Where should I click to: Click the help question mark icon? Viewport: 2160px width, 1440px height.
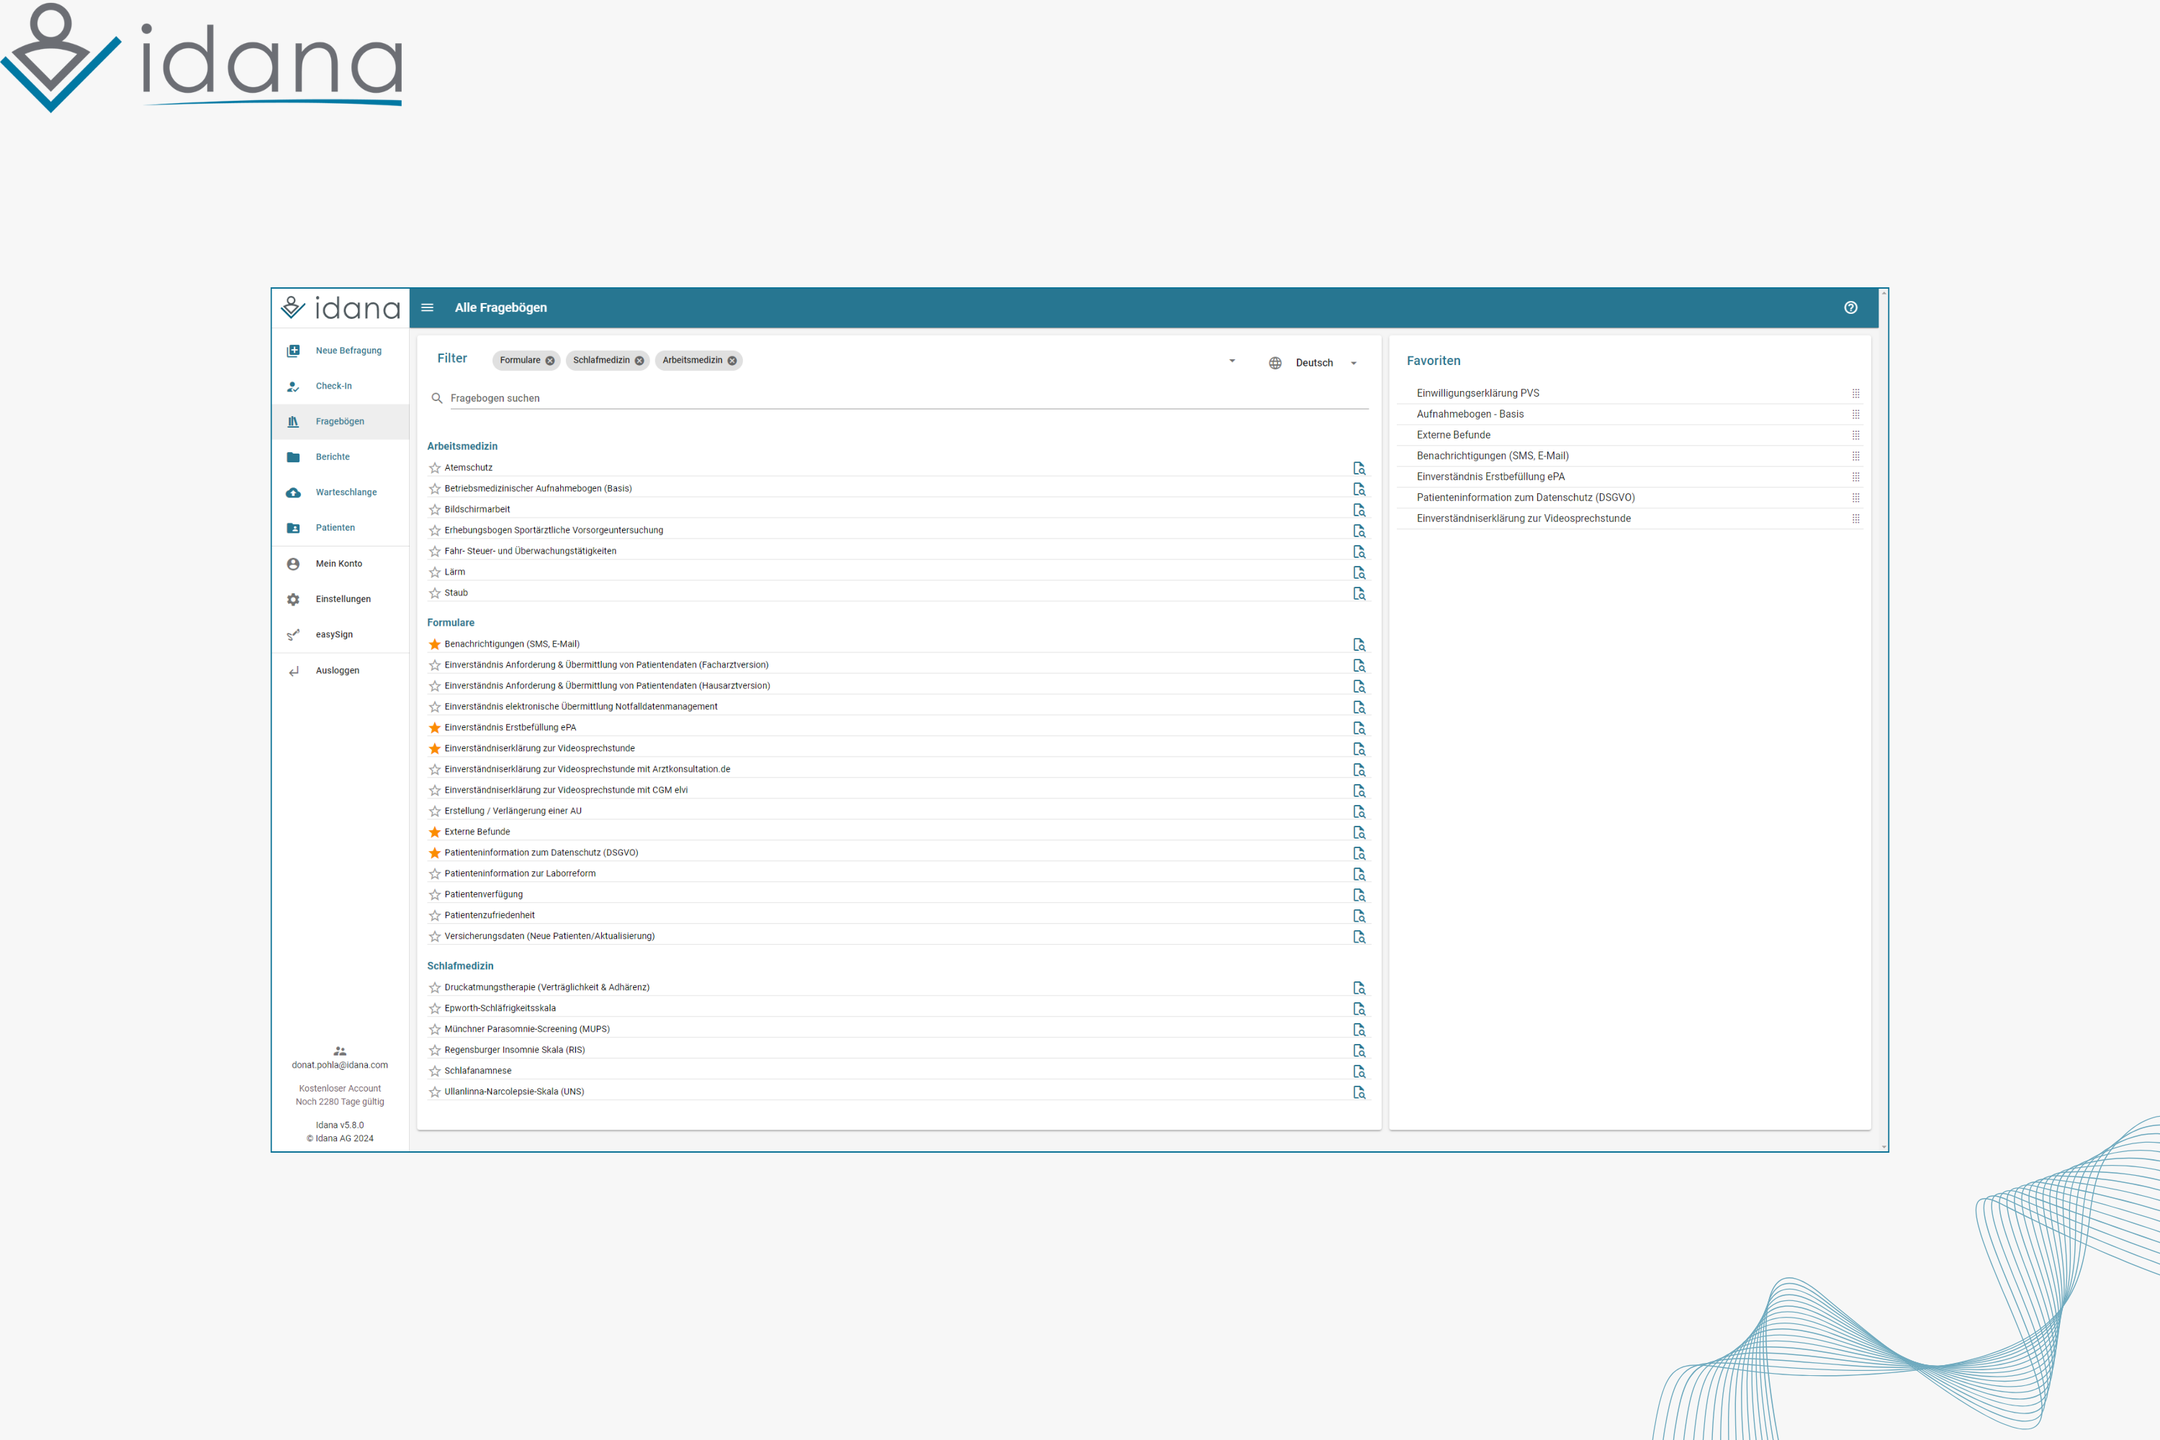click(x=1850, y=308)
